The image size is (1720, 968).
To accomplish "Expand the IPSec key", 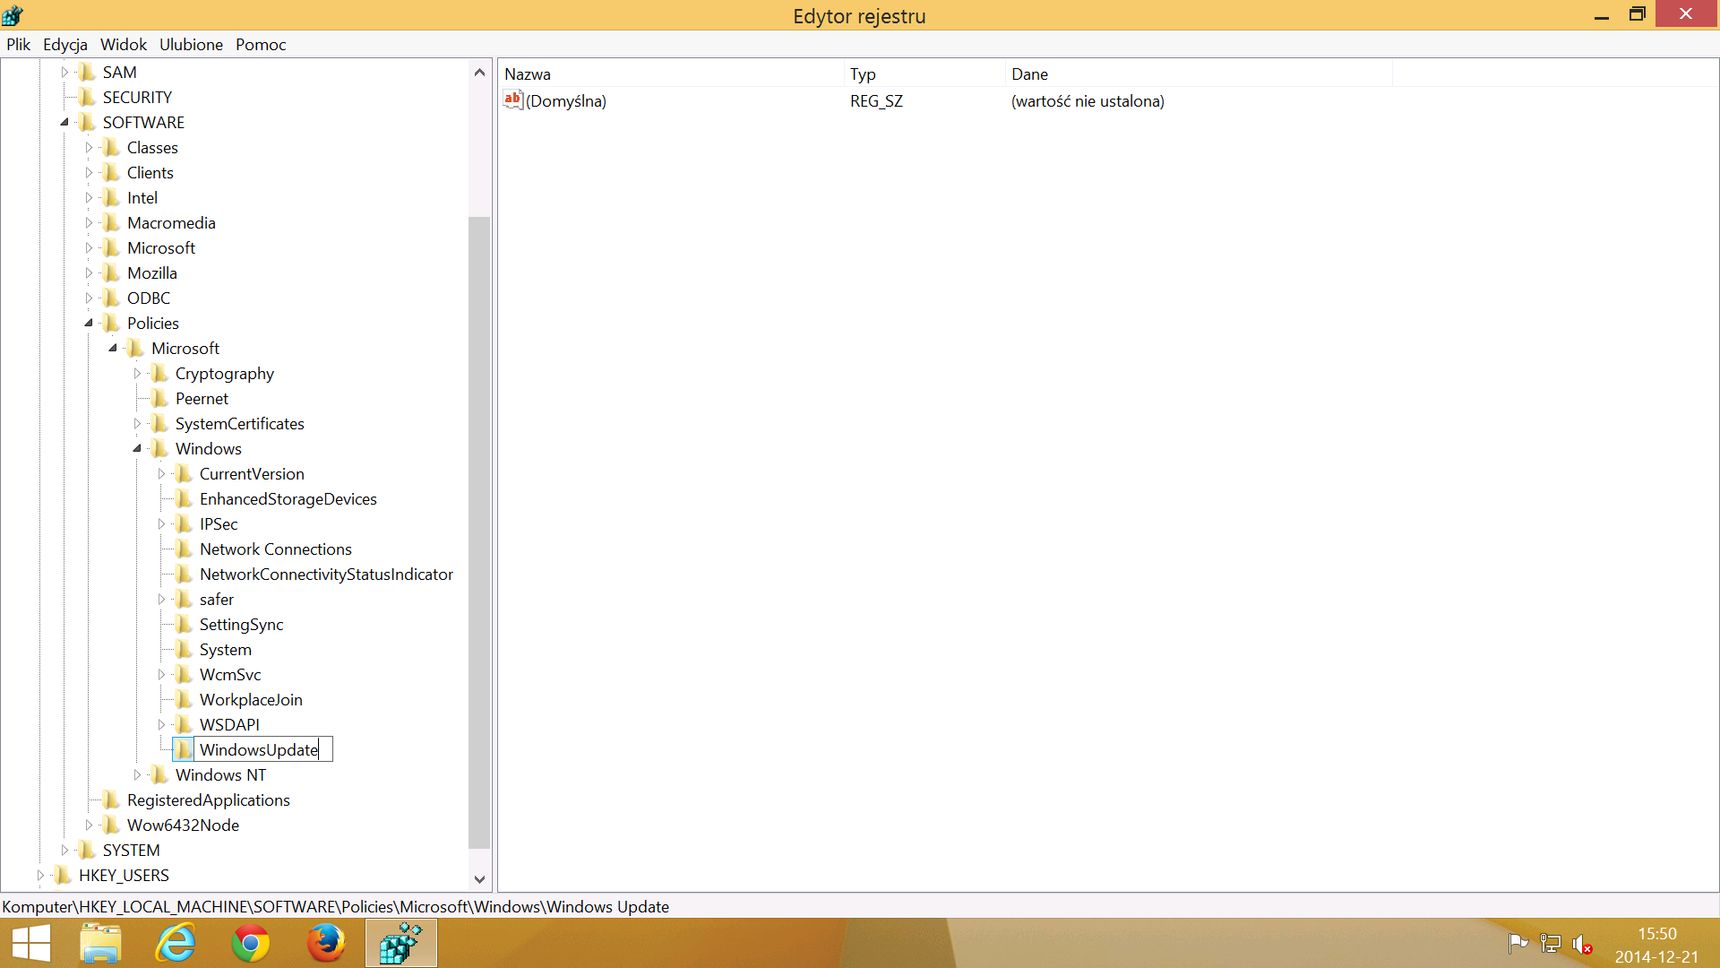I will coord(161,523).
